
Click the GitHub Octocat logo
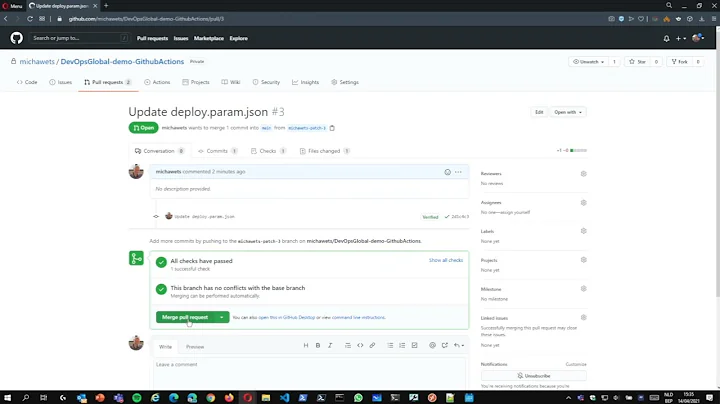pyautogui.click(x=17, y=38)
